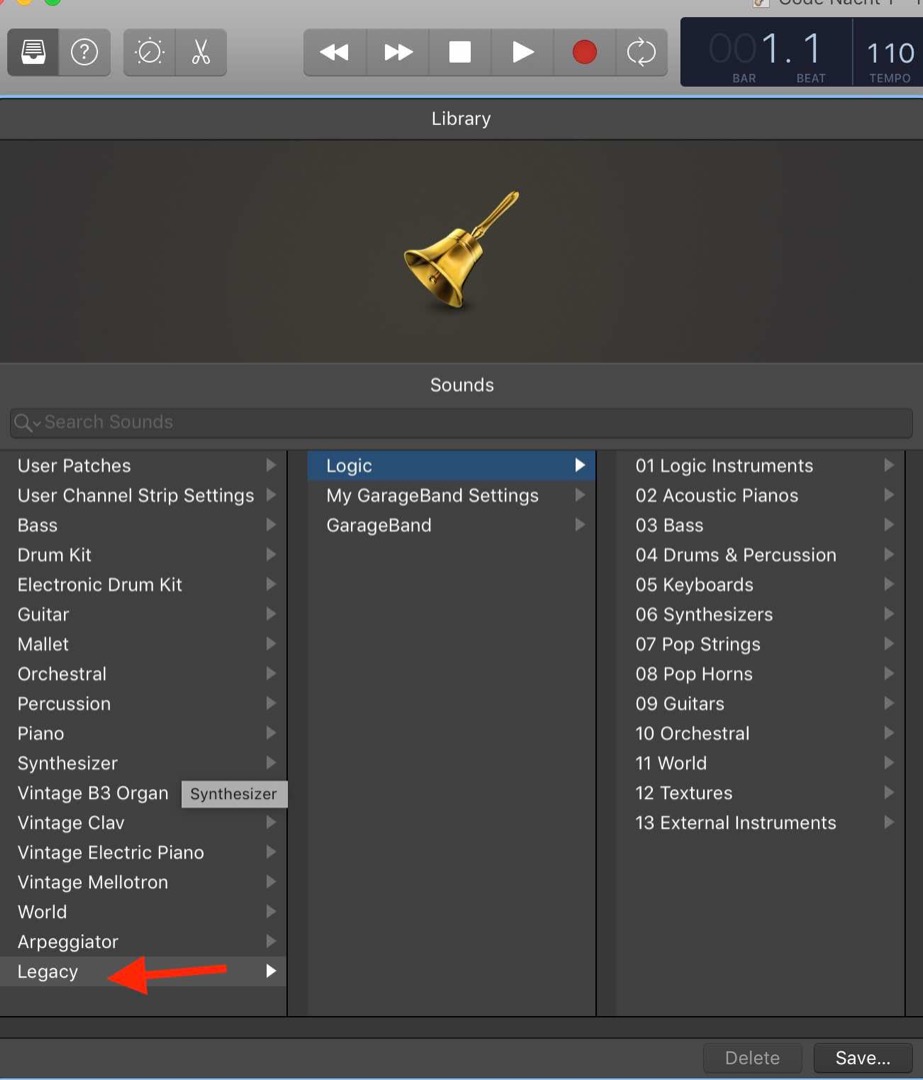Image resolution: width=923 pixels, height=1080 pixels.
Task: Select User Channel Strip Settings category
Action: (143, 495)
